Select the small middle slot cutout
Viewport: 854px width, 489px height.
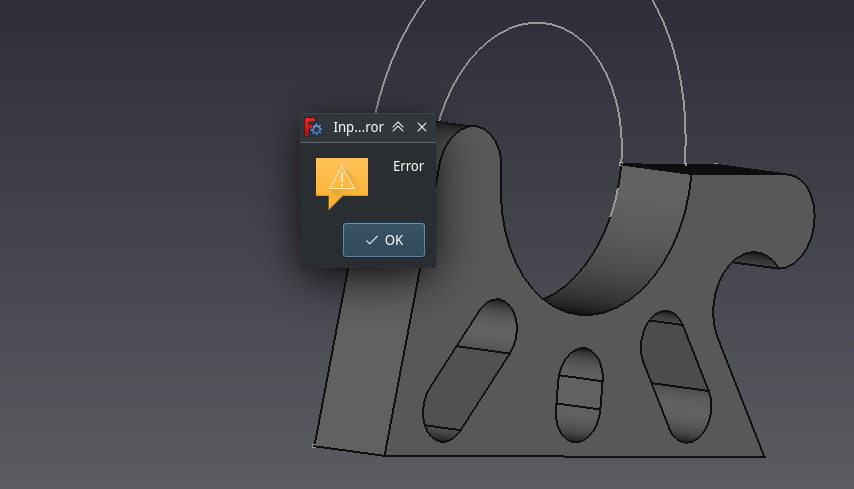(x=579, y=395)
